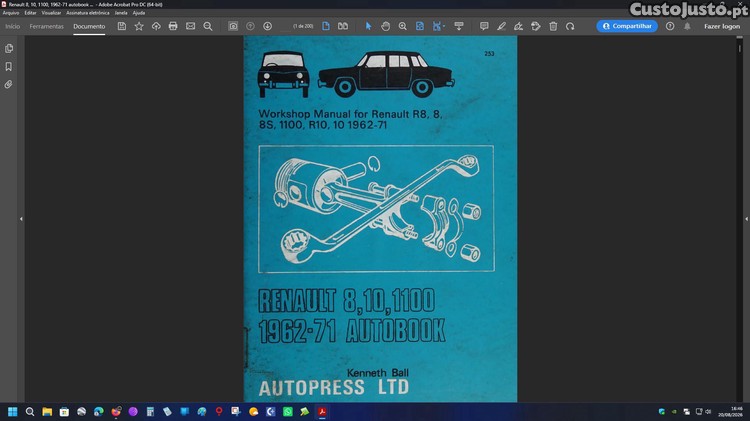
Task: Add a comment with the speech bubble icon
Action: (x=484, y=26)
